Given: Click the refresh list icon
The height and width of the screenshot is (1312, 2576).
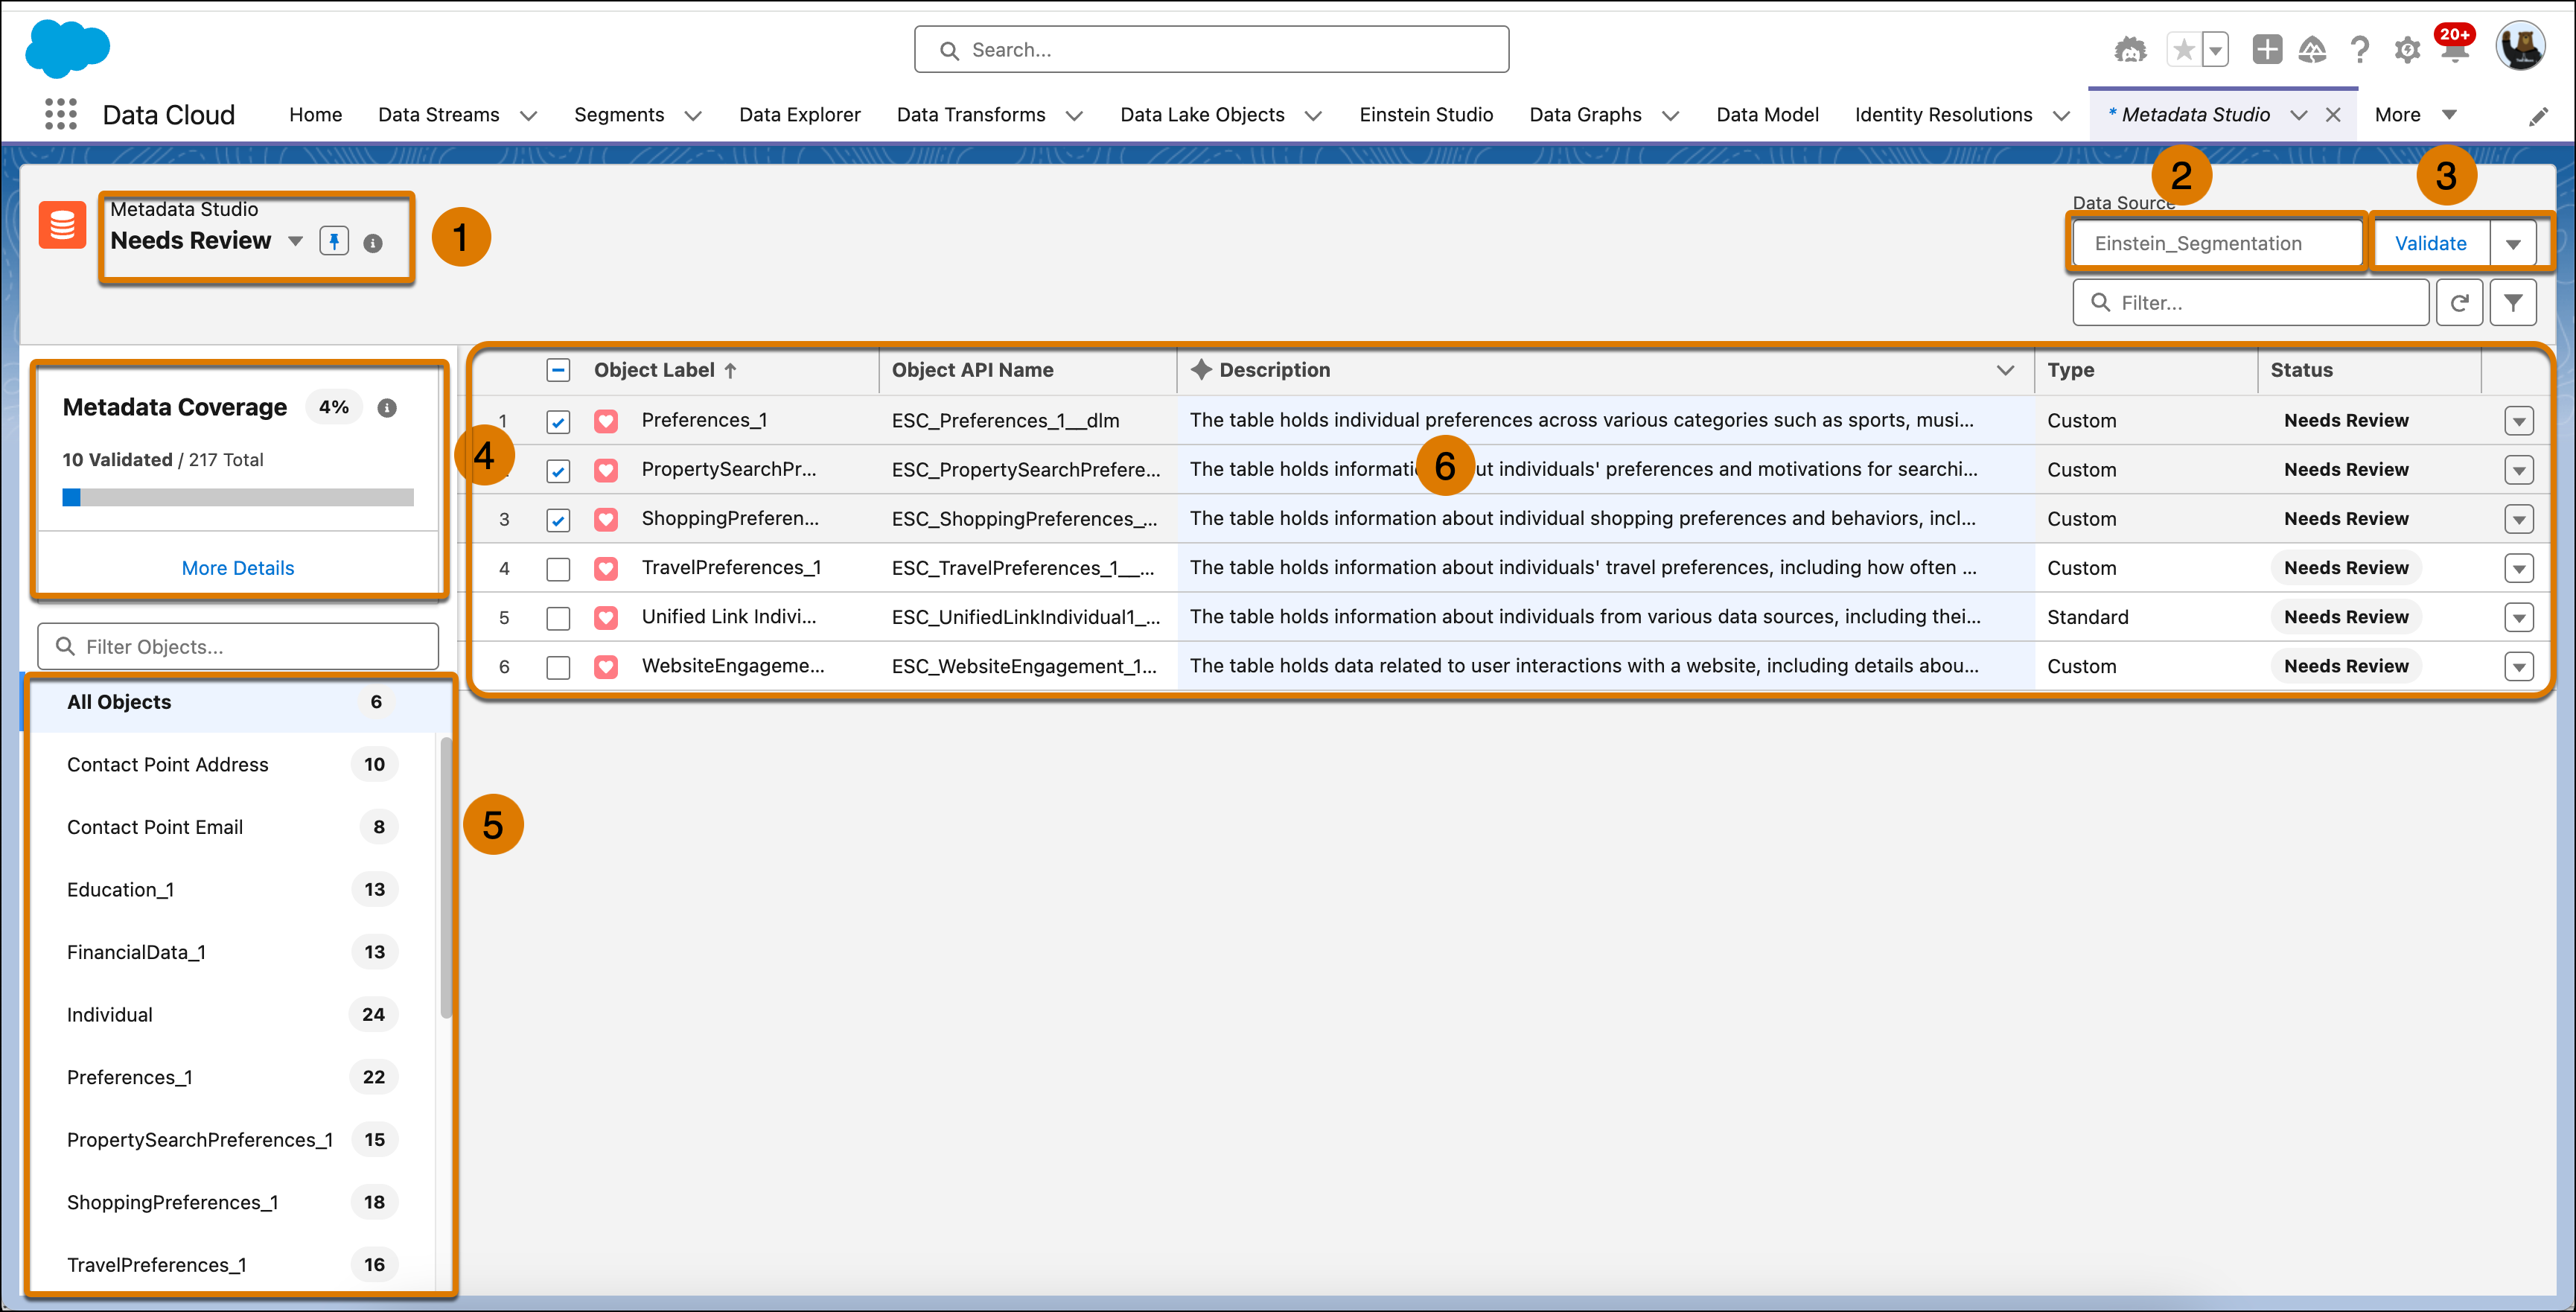Looking at the screenshot, I should click(2459, 302).
